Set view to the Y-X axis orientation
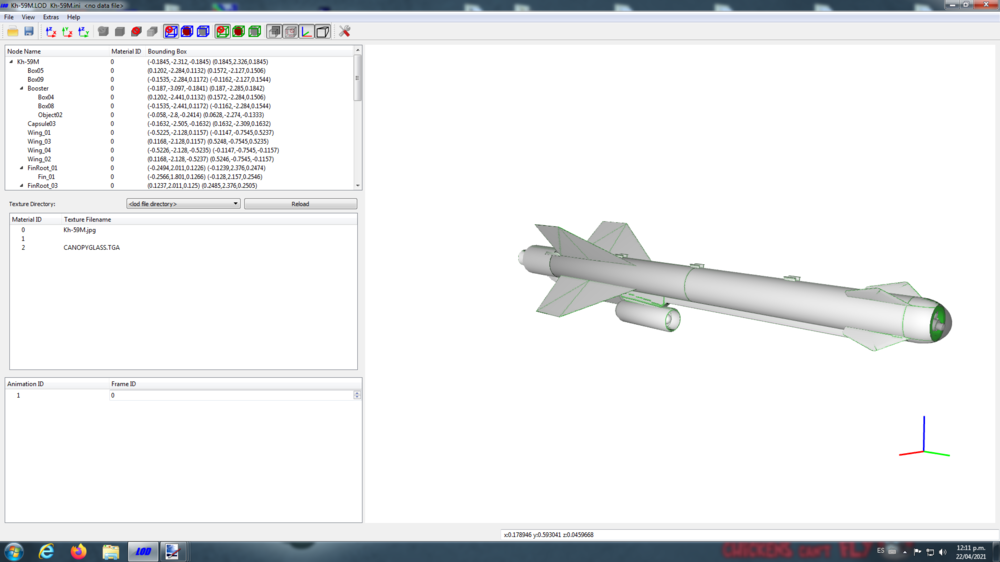The image size is (1000, 562). coord(67,31)
